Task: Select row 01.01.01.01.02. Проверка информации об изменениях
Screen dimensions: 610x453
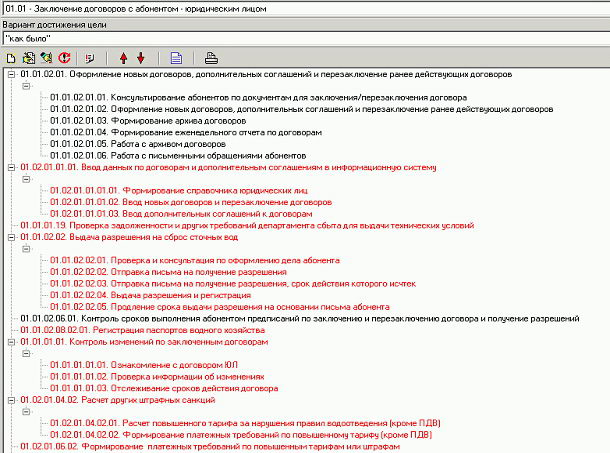Action: [157, 377]
